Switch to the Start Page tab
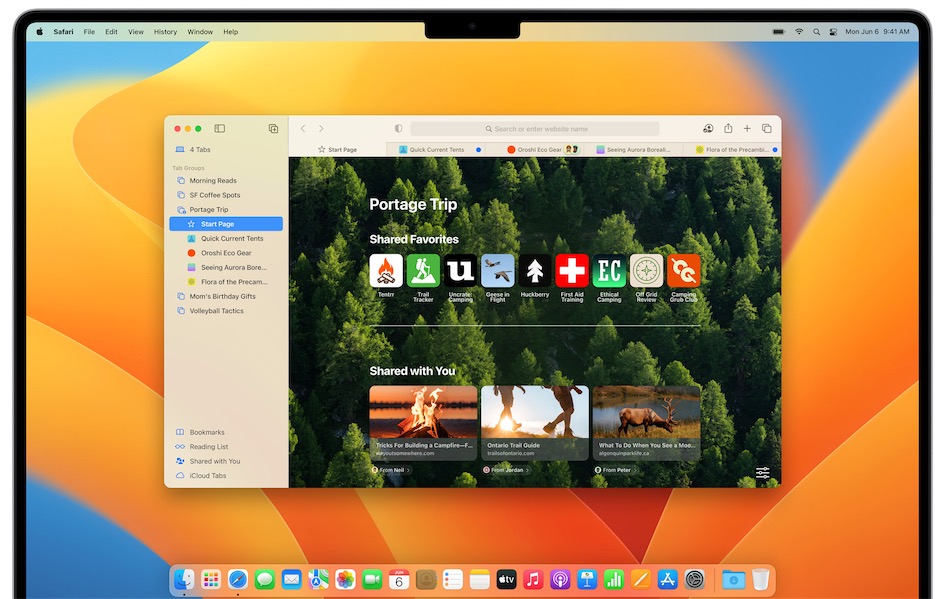Image resolution: width=945 pixels, height=599 pixels. click(338, 149)
